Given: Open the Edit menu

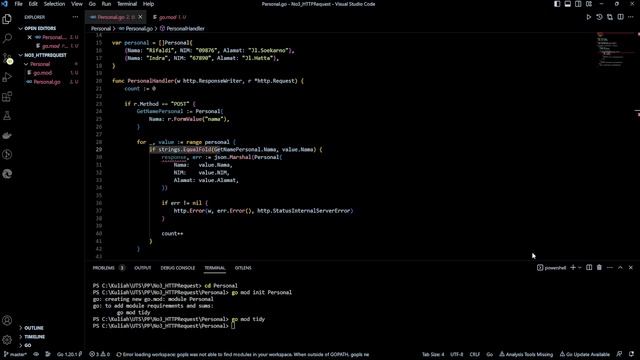Looking at the screenshot, I should (33, 4).
